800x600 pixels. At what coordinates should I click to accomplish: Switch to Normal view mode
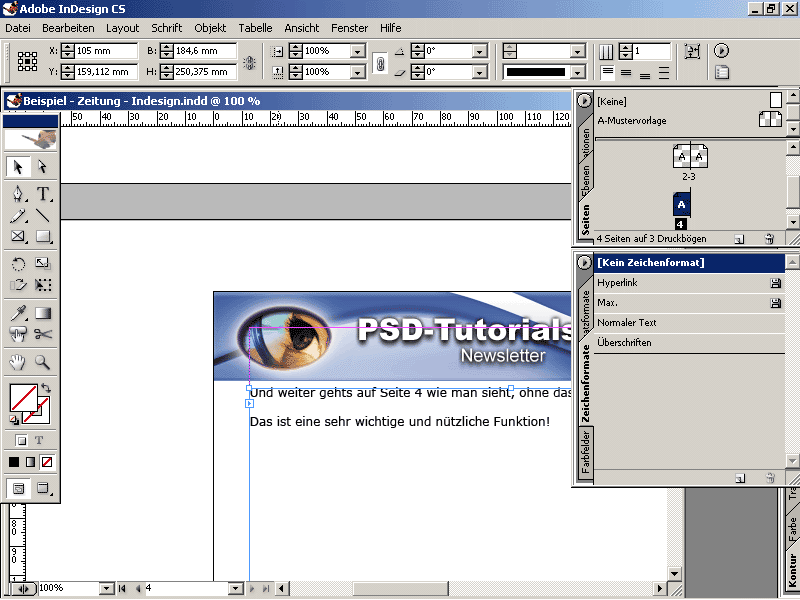pos(18,488)
